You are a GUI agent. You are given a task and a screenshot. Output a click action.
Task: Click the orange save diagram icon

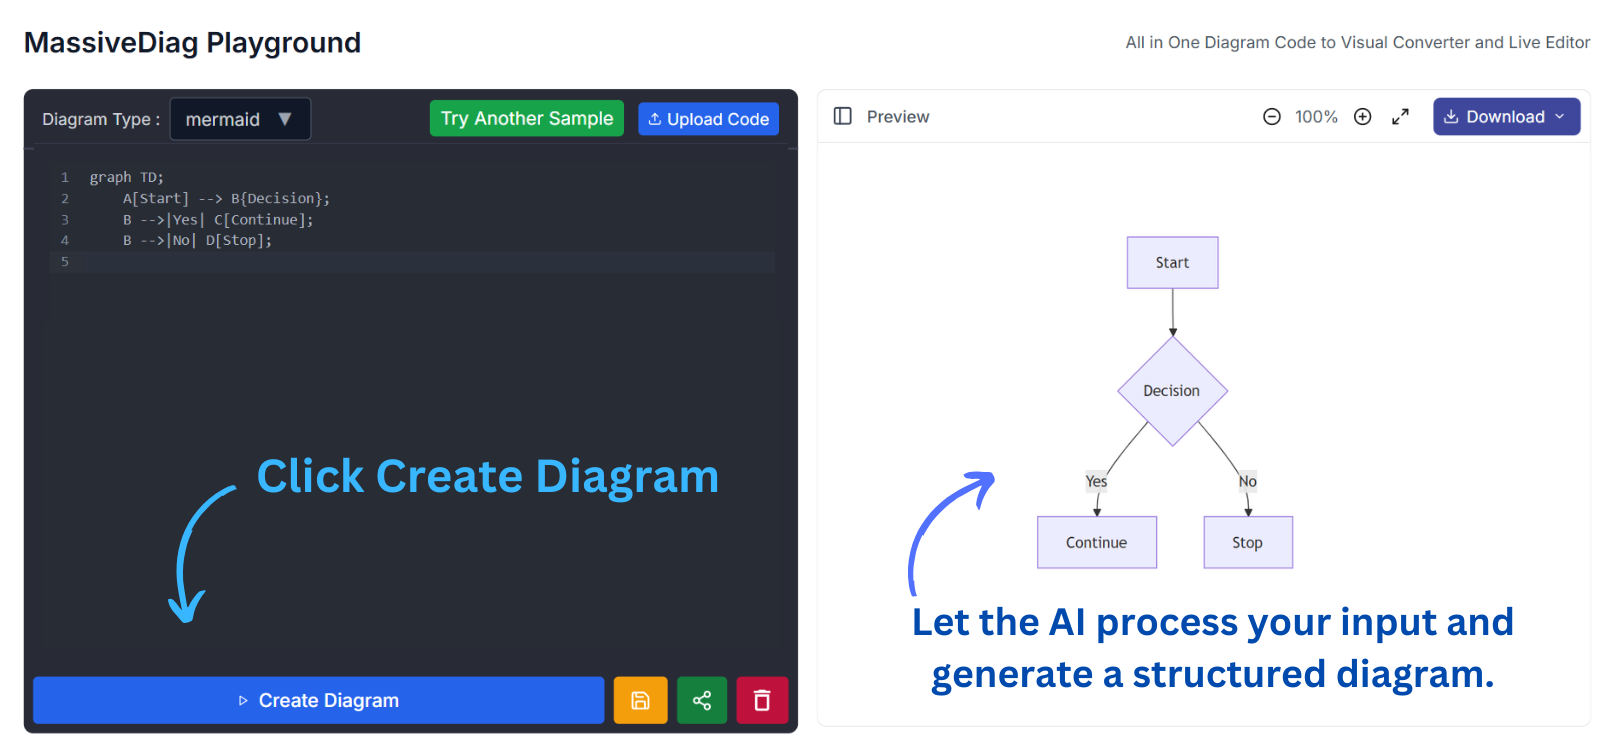pos(640,700)
